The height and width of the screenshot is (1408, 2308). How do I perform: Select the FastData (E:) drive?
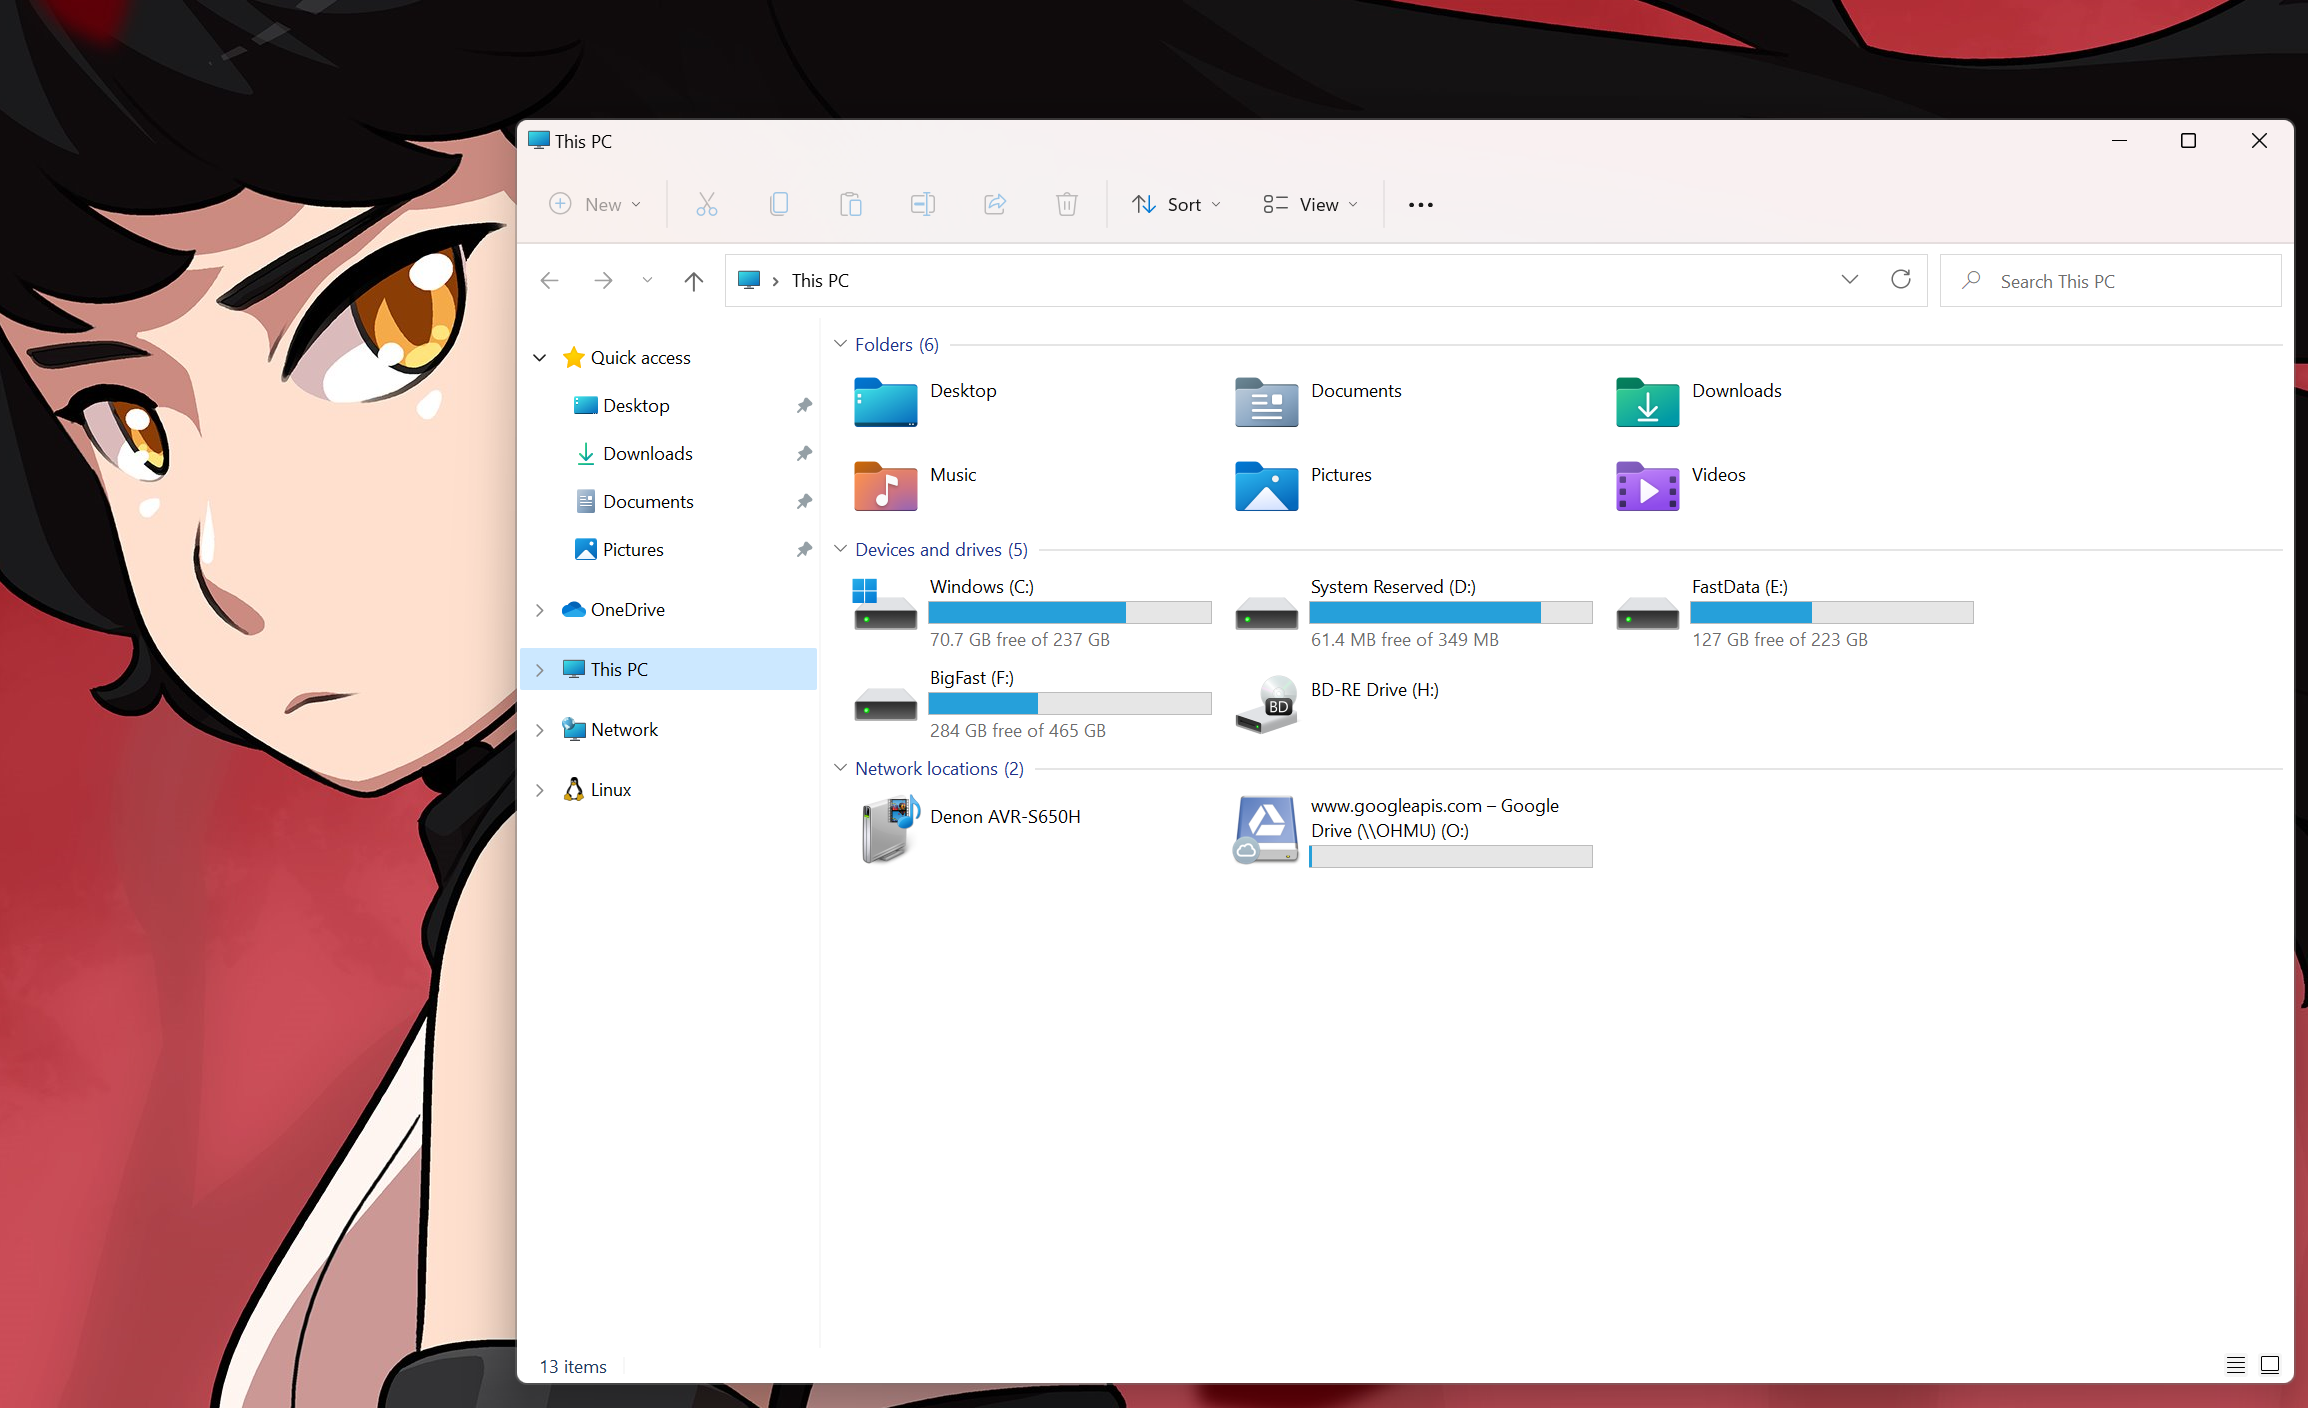pos(1794,612)
